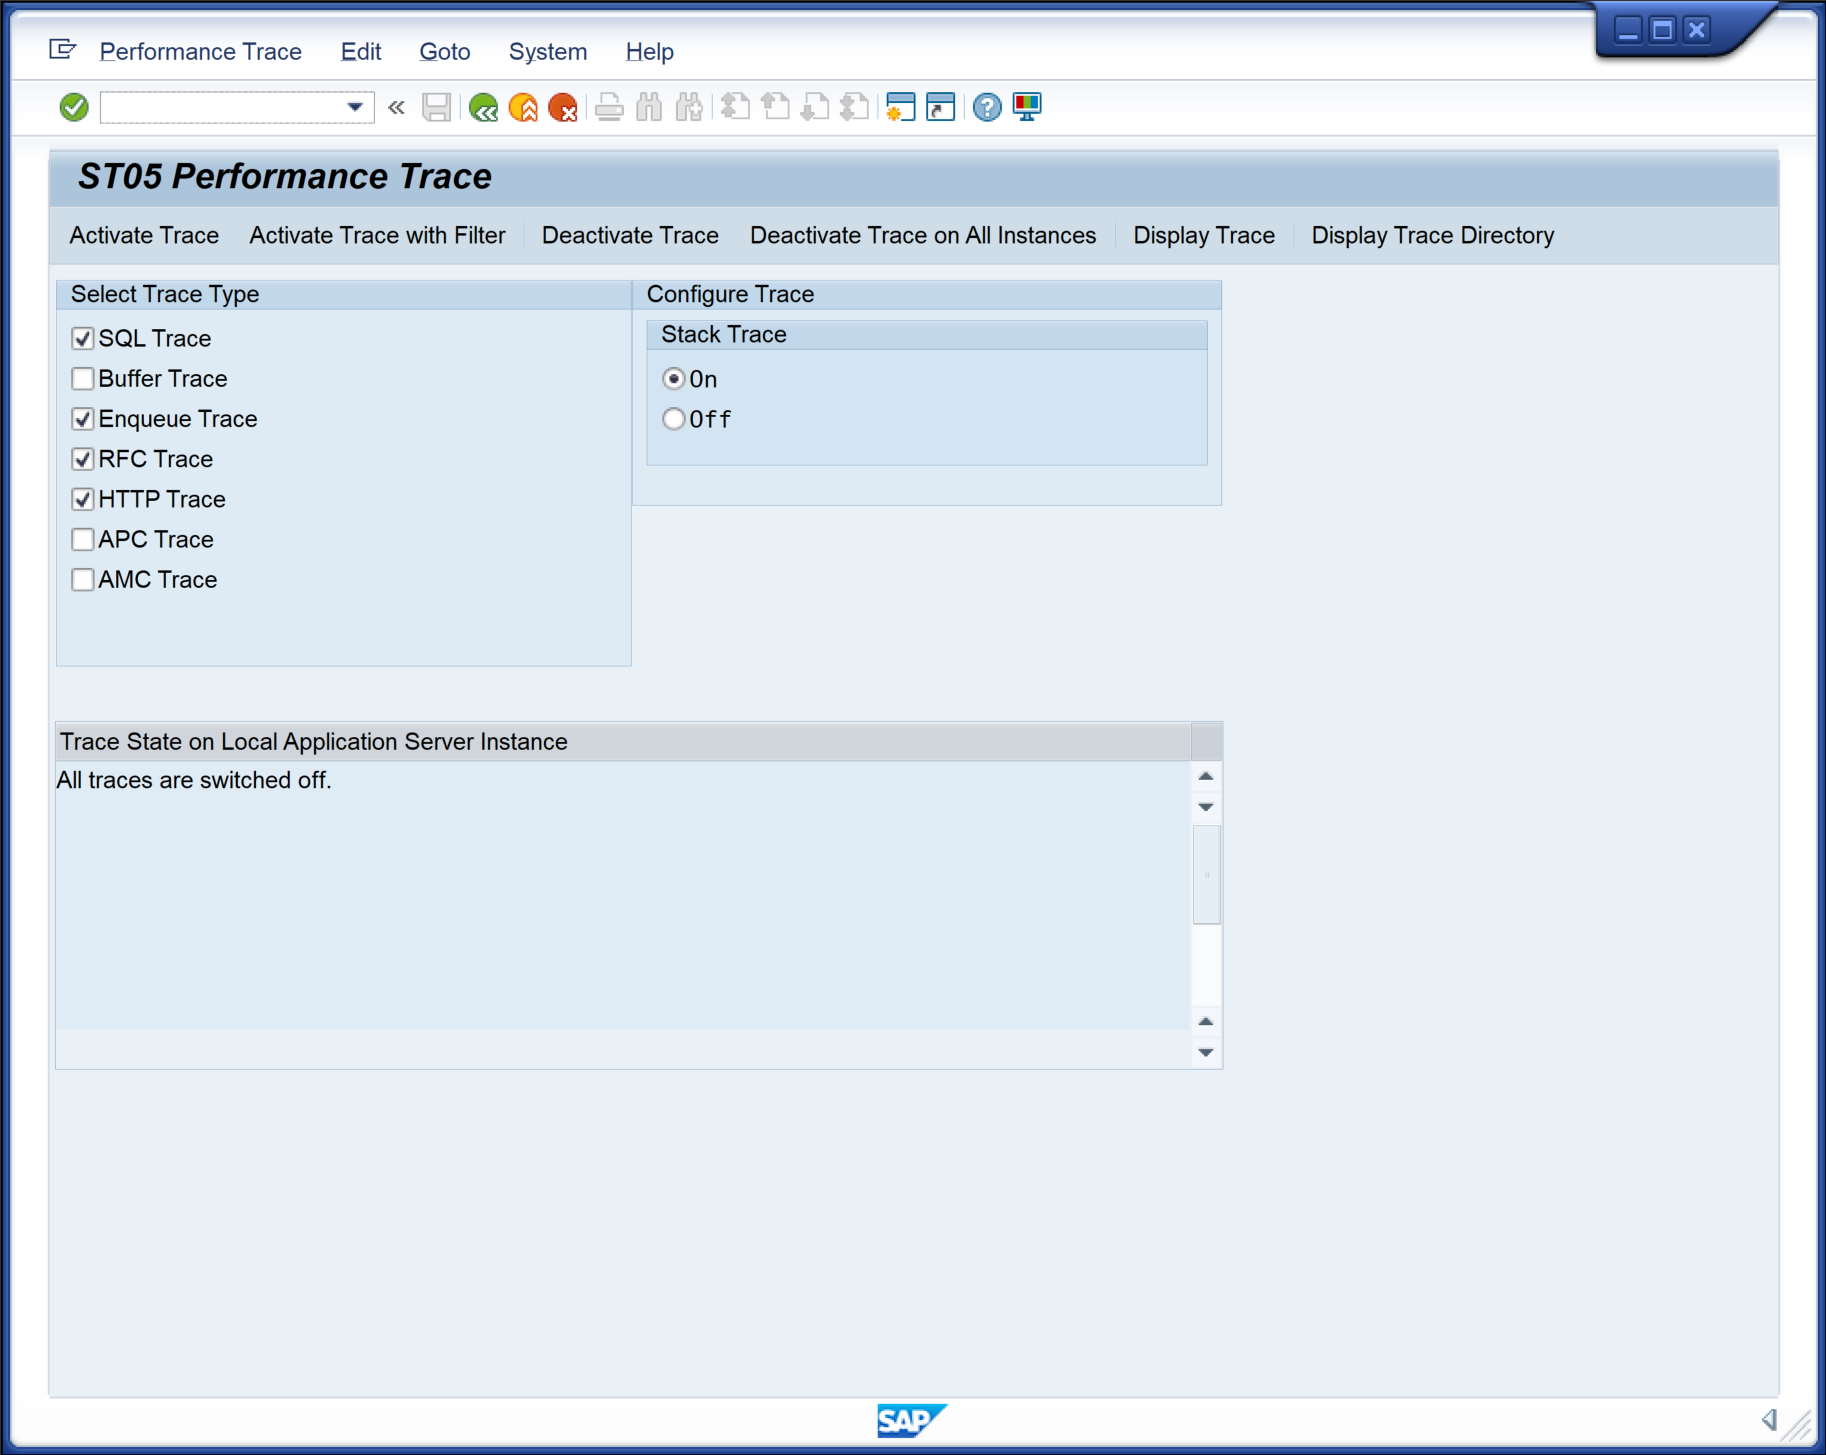
Task: Uncheck the SQL Trace checkbox
Action: [83, 339]
